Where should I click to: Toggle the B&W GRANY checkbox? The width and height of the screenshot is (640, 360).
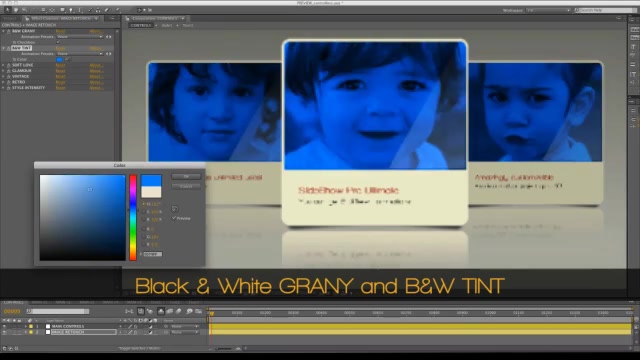(x=58, y=42)
